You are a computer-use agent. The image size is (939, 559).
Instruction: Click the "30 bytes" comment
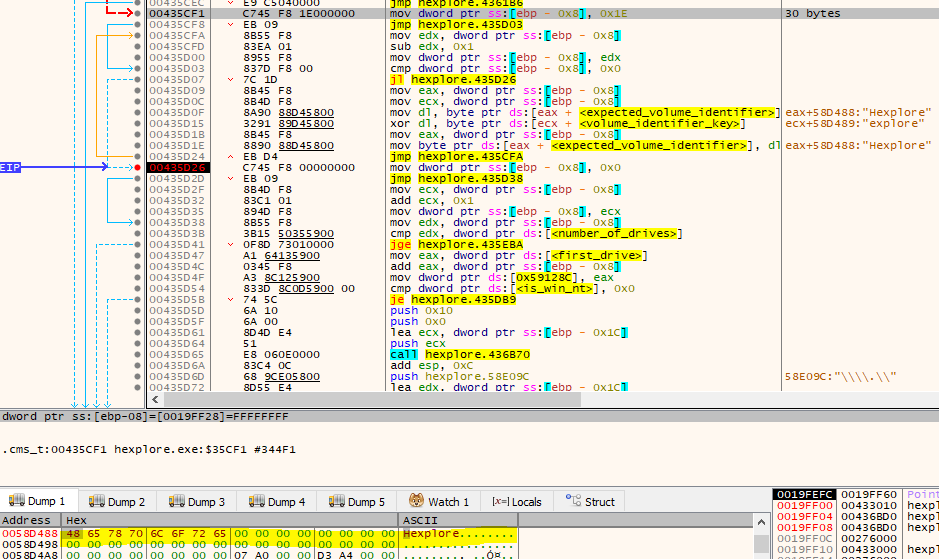[813, 13]
